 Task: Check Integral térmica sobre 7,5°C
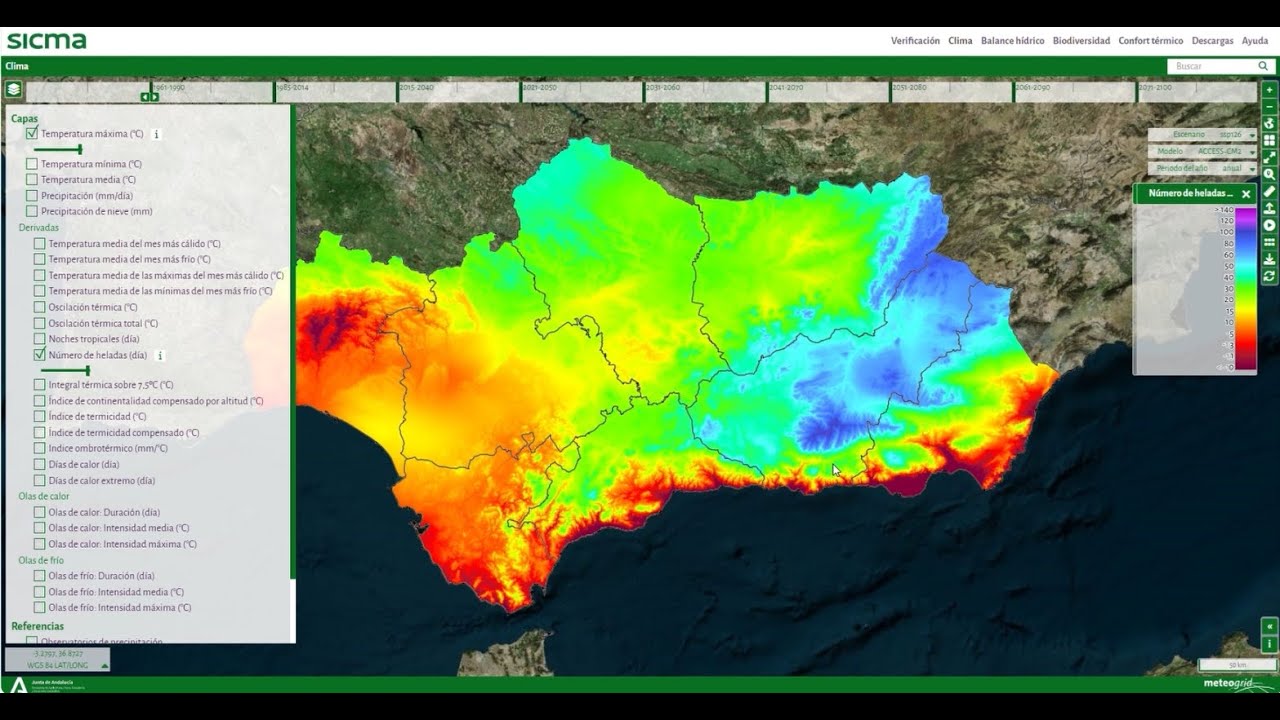point(40,385)
